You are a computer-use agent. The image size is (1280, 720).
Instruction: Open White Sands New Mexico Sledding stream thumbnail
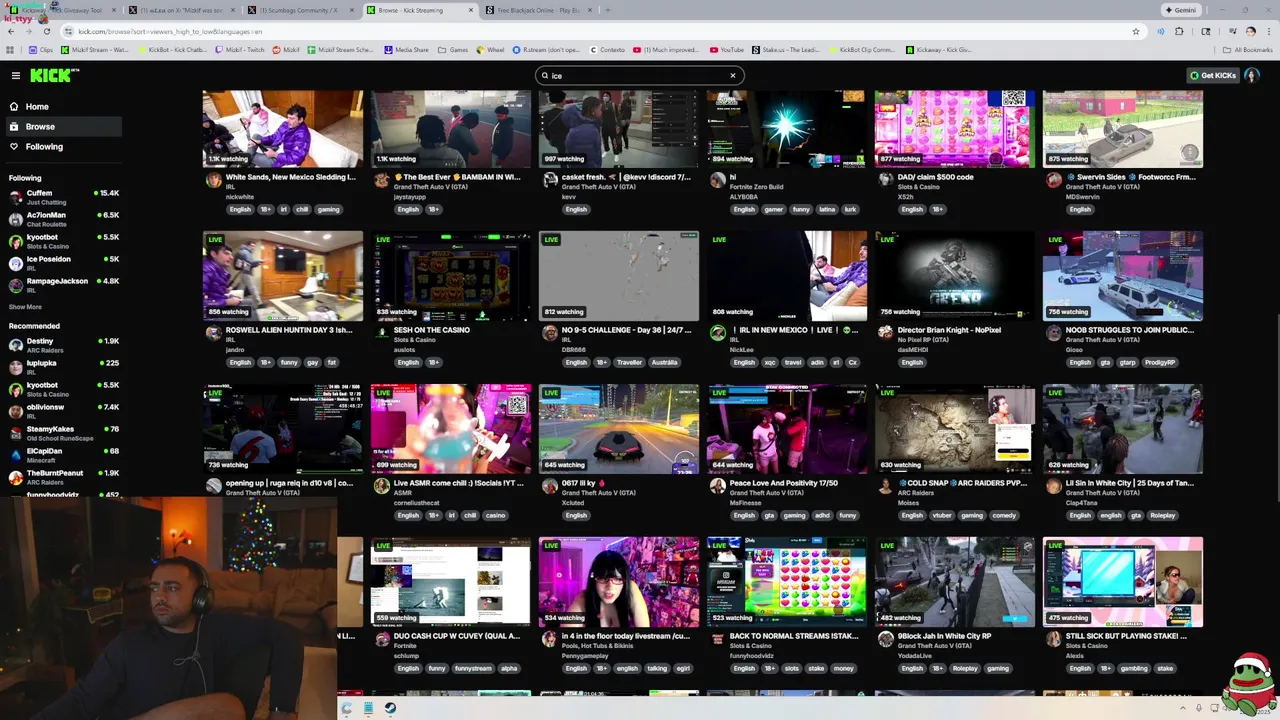(283, 129)
